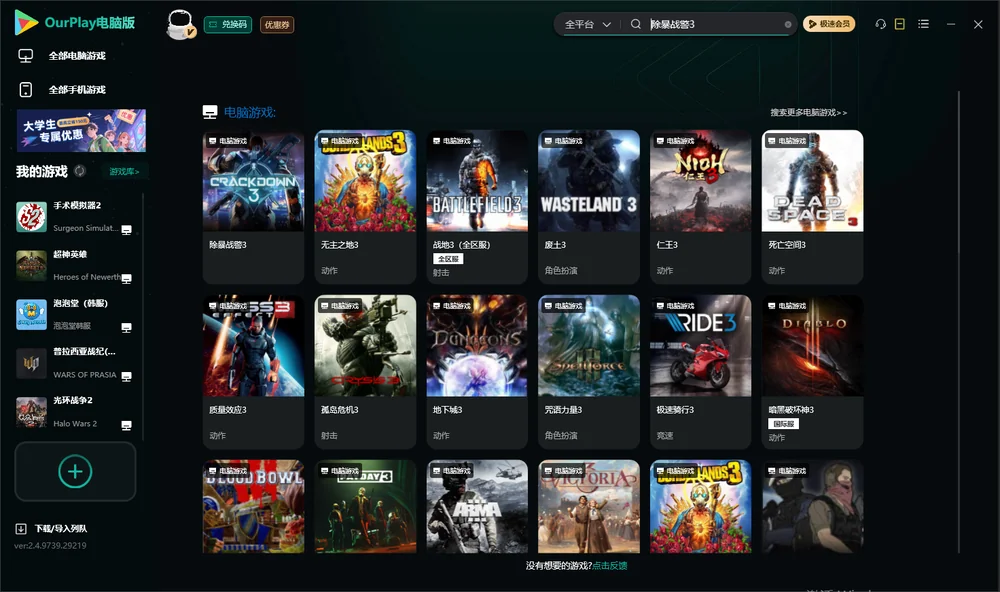Click the yellow mini-mode window icon
1000x592 pixels.
[x=900, y=24]
